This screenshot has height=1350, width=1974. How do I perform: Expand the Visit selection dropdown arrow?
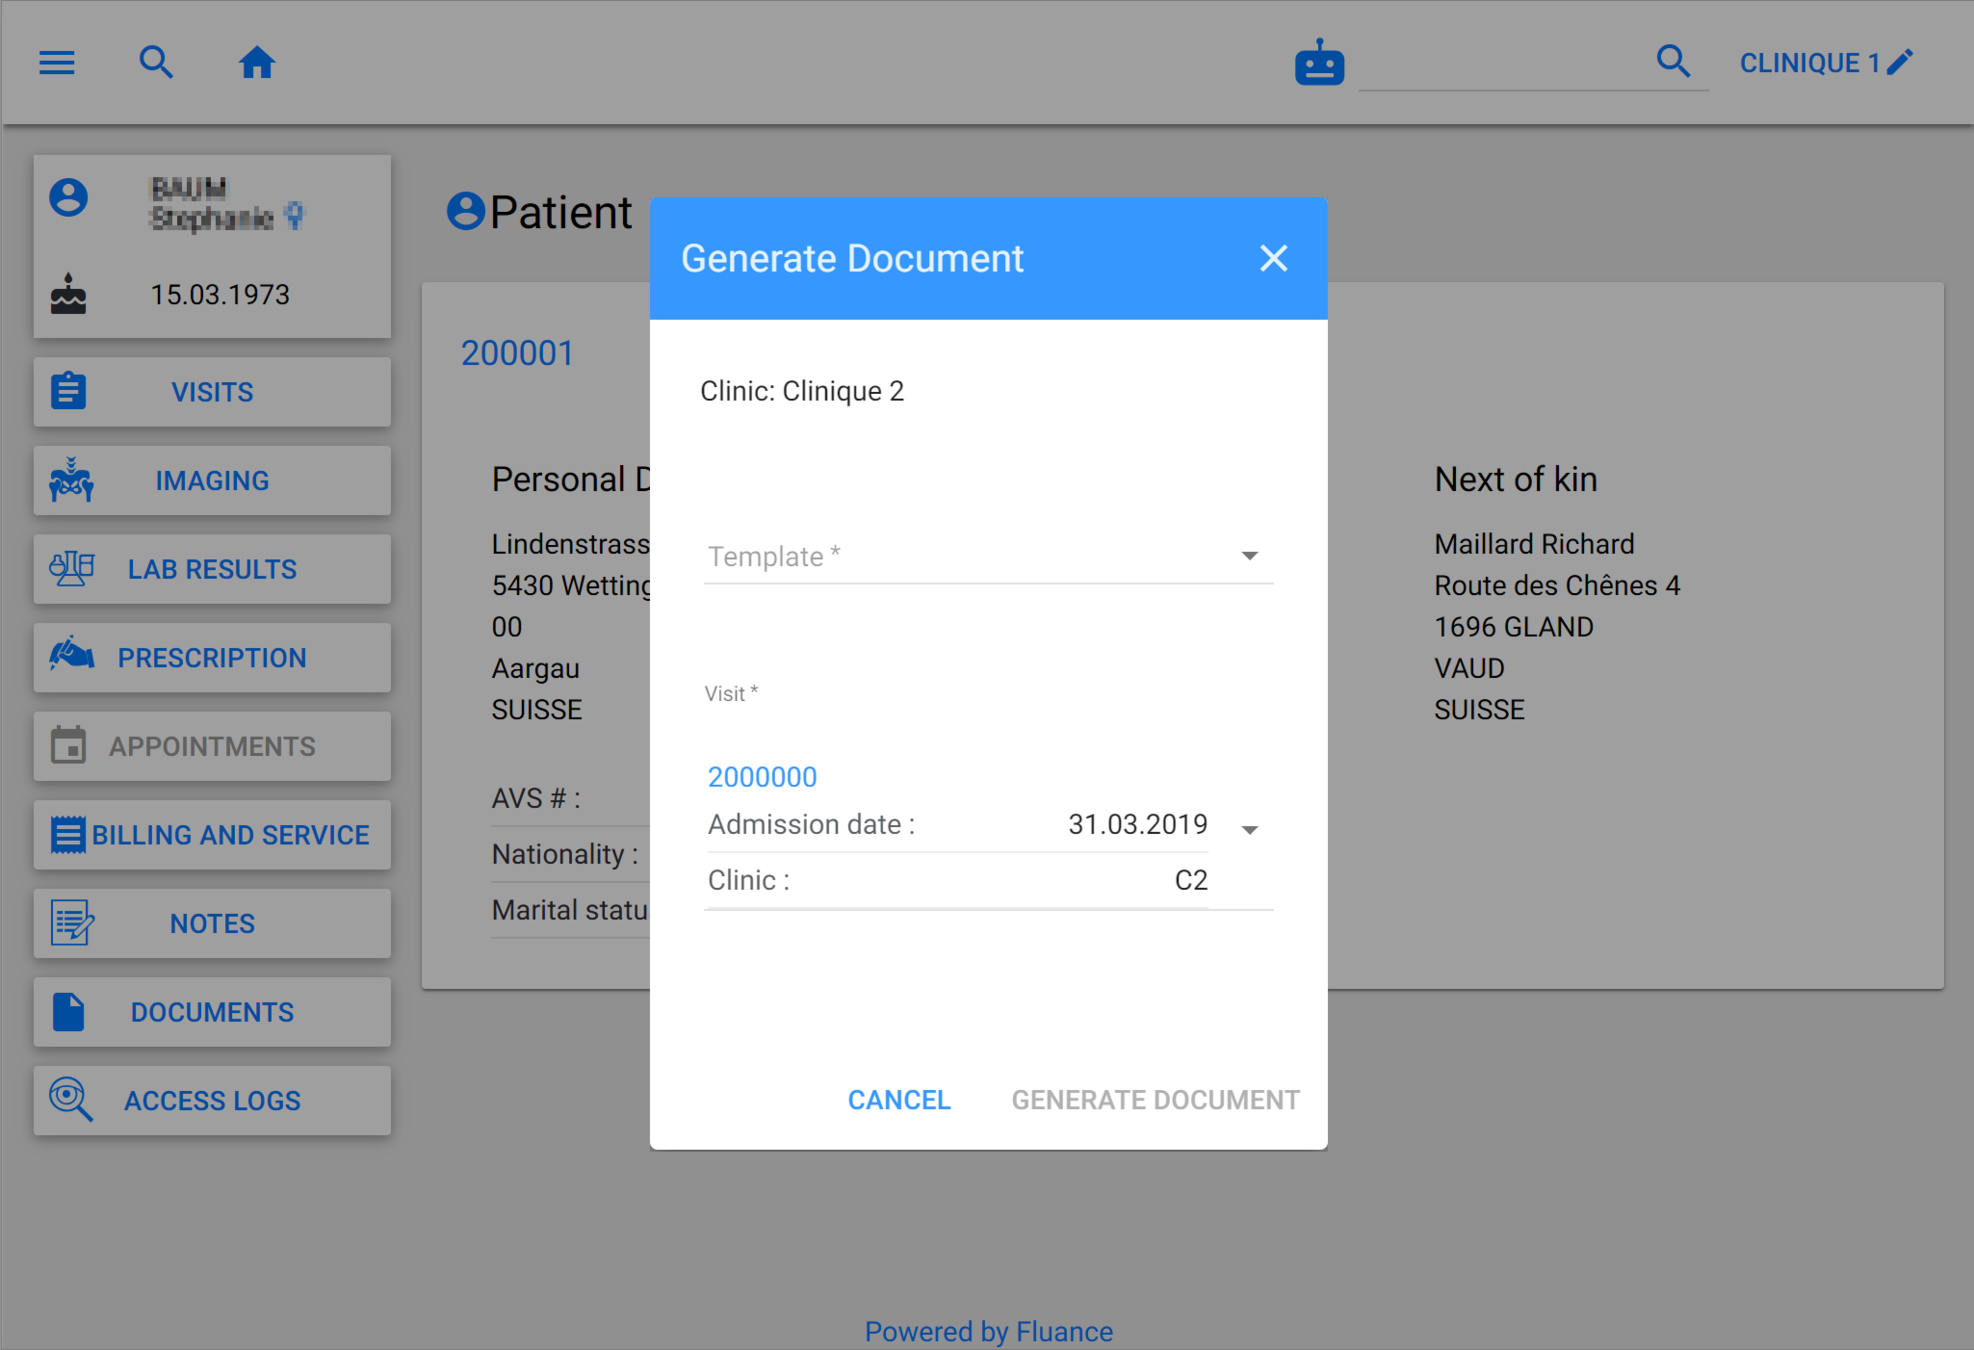coord(1249,829)
